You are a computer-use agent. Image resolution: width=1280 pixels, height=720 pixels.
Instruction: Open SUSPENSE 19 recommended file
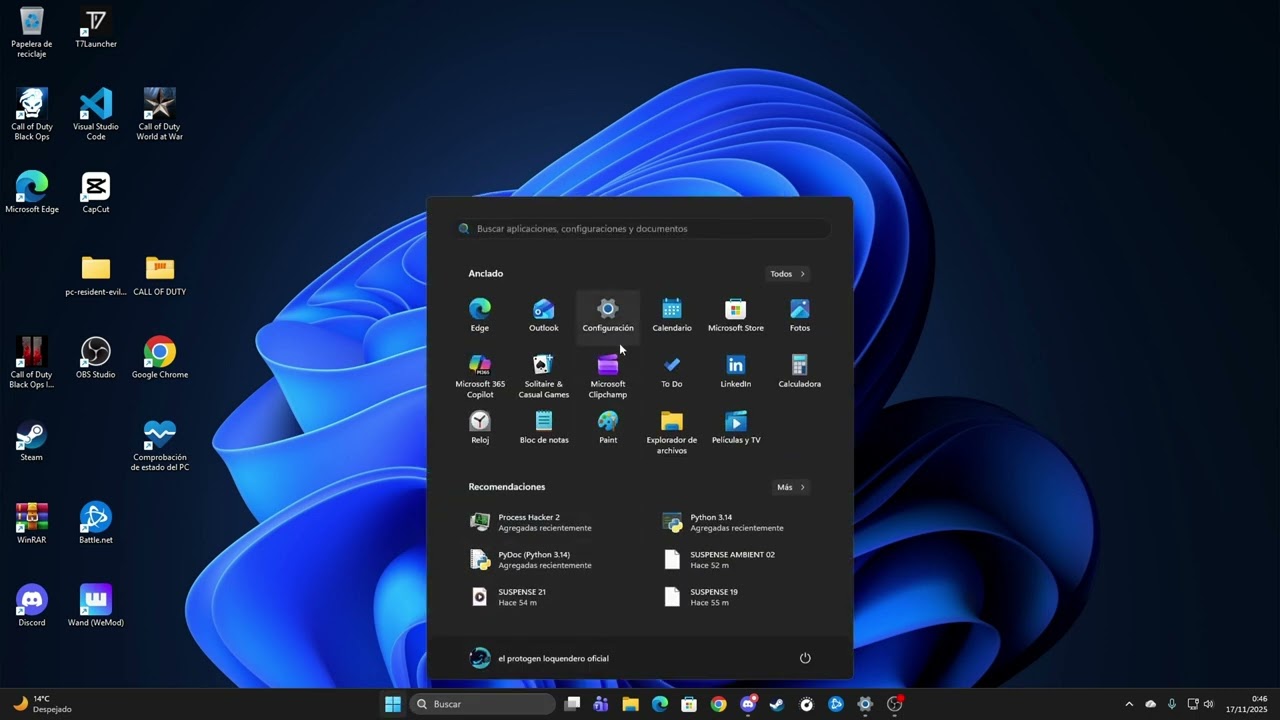(x=737, y=597)
